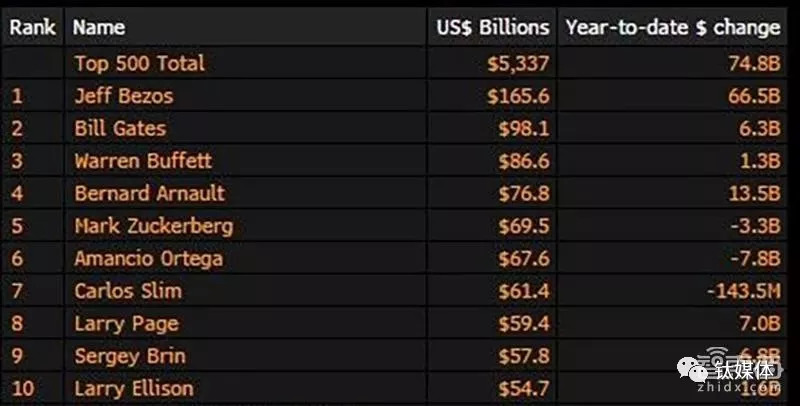Sort by the Name column header
800x406 pixels.
click(x=98, y=28)
